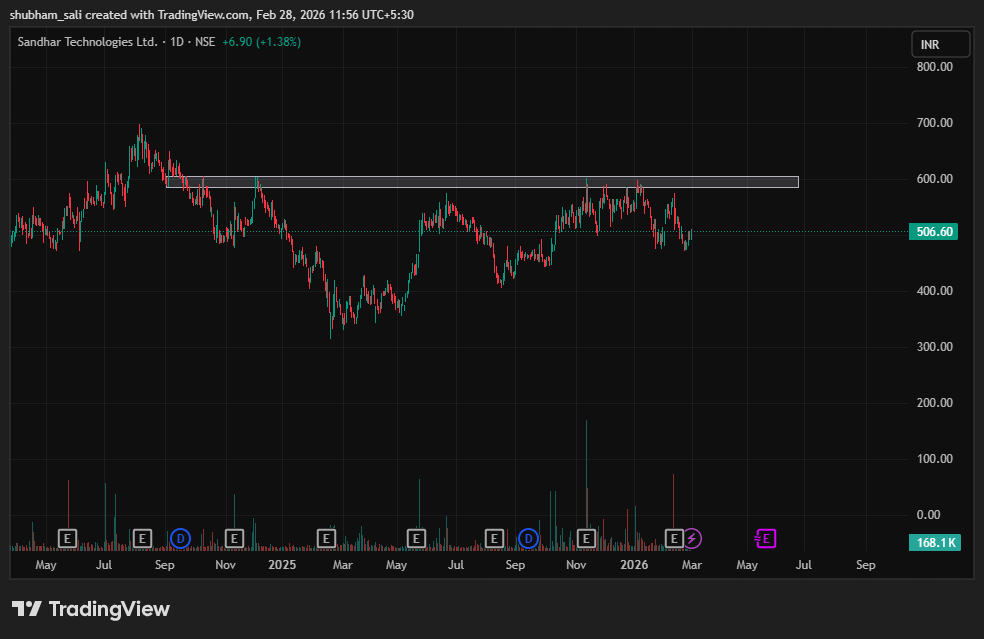Click the earnings E marker between Jul and Sep 2025
This screenshot has height=639, width=984.
[495, 539]
